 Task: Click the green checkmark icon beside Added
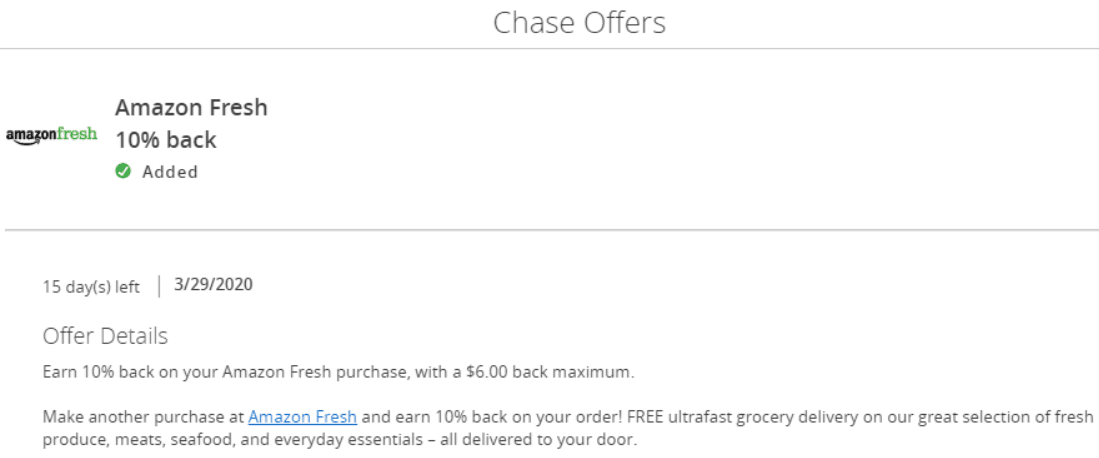(x=123, y=171)
